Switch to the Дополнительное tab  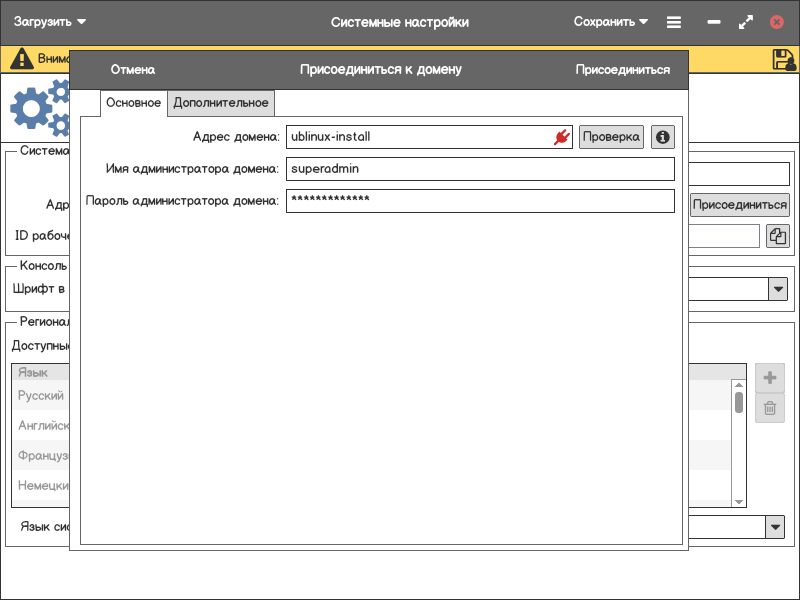pos(221,103)
